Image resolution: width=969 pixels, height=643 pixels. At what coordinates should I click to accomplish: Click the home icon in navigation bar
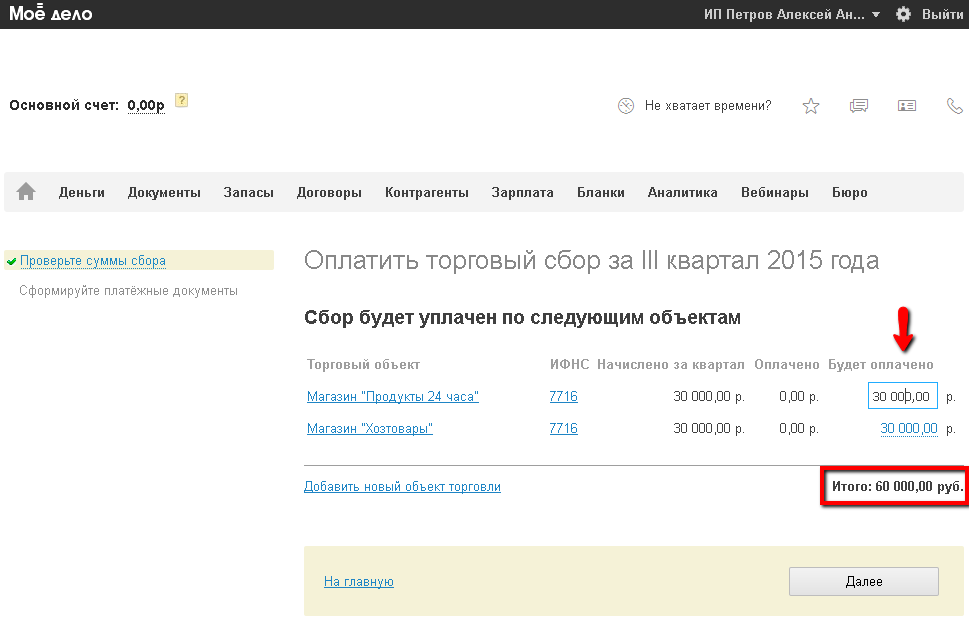[26, 192]
